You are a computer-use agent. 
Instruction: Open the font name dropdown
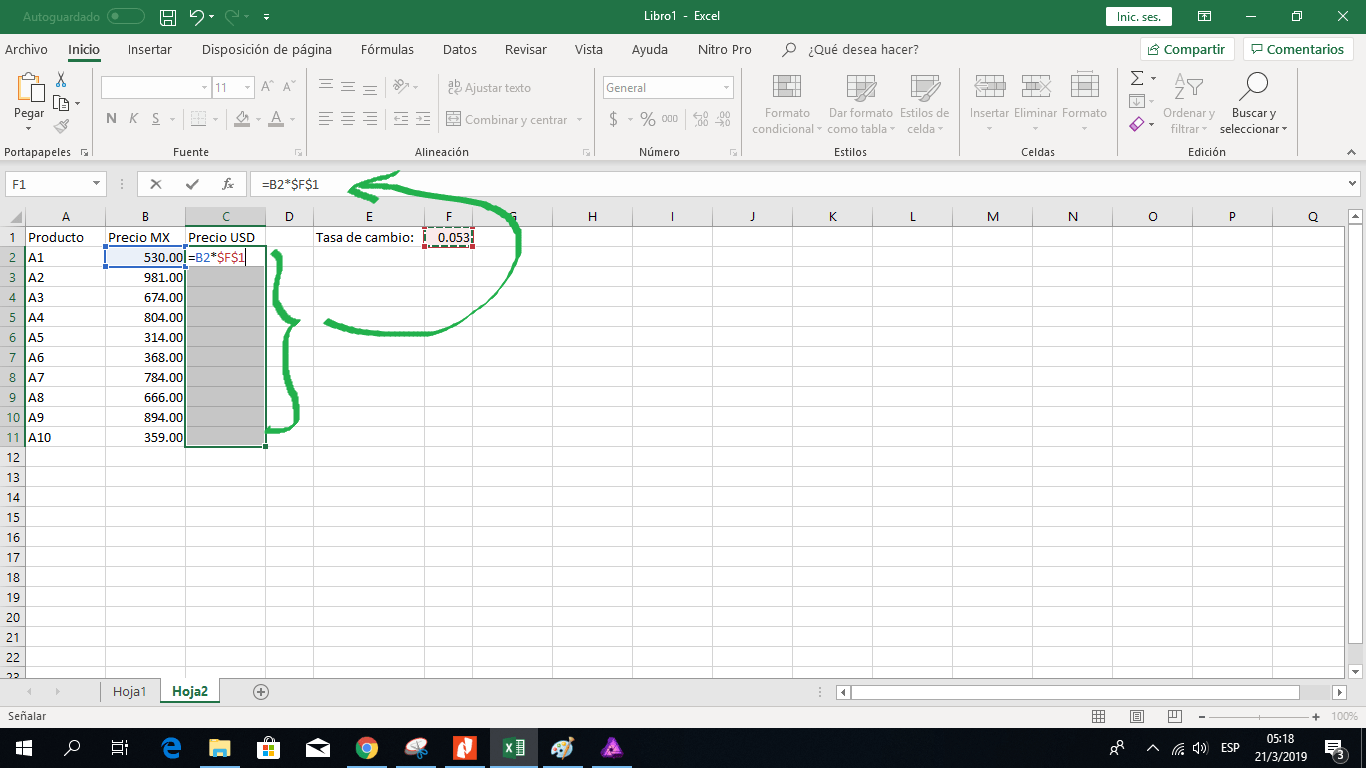point(204,88)
